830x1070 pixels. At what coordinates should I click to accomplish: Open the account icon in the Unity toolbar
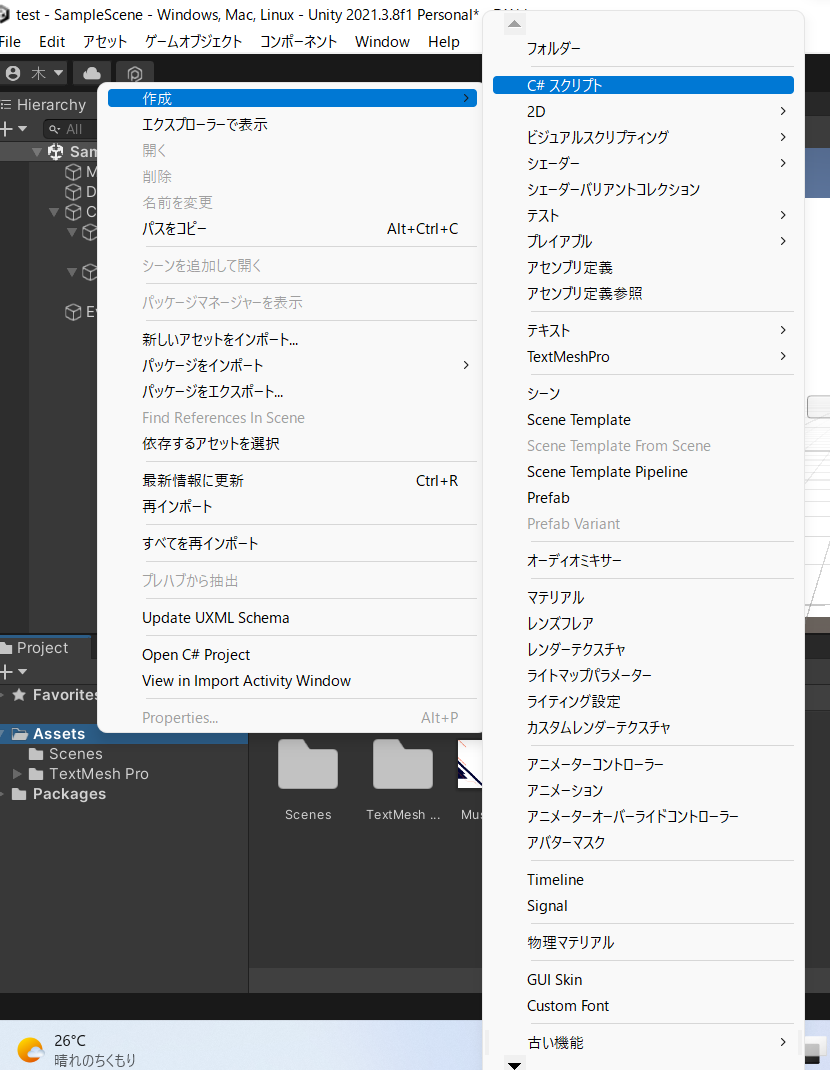coord(12,73)
